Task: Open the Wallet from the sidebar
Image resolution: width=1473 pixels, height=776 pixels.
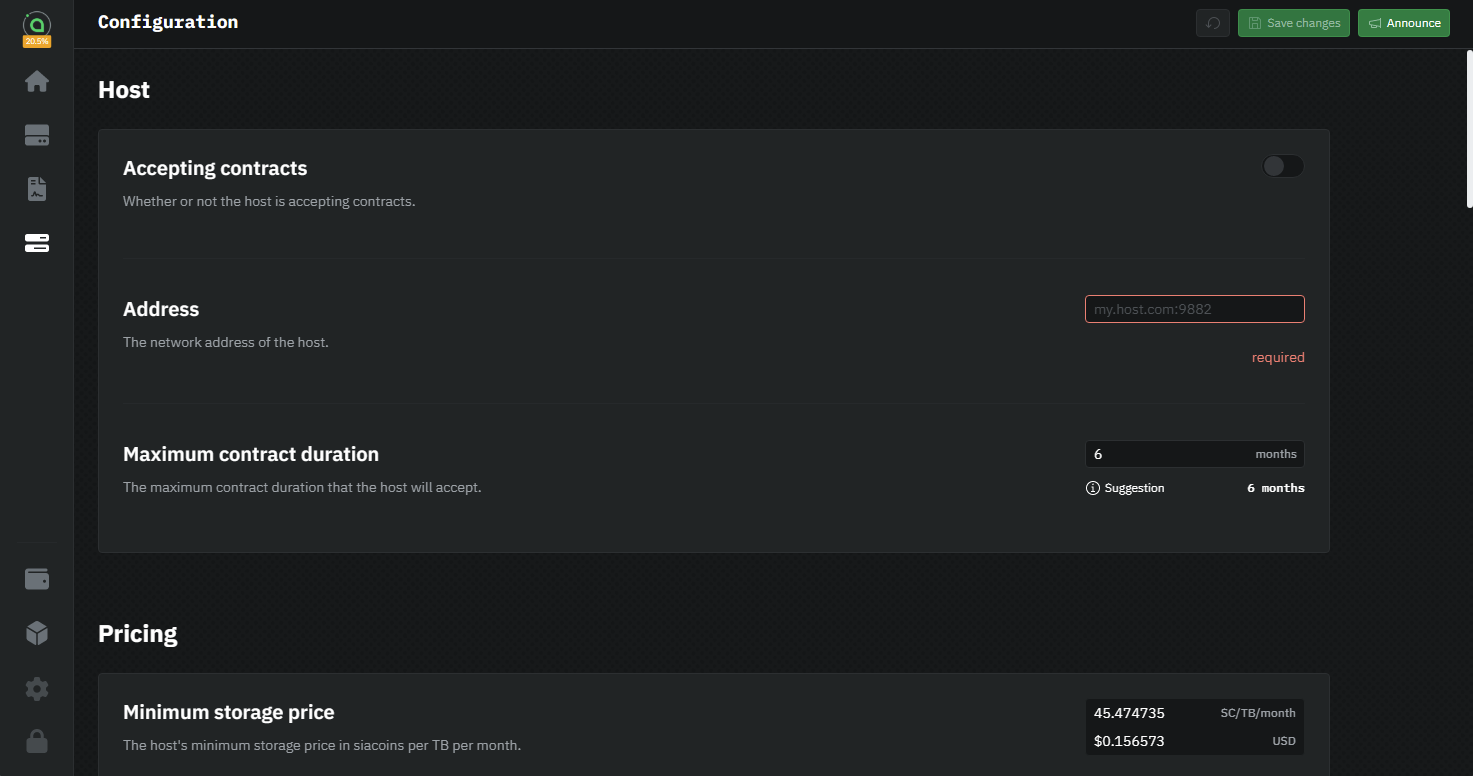Action: [37, 579]
